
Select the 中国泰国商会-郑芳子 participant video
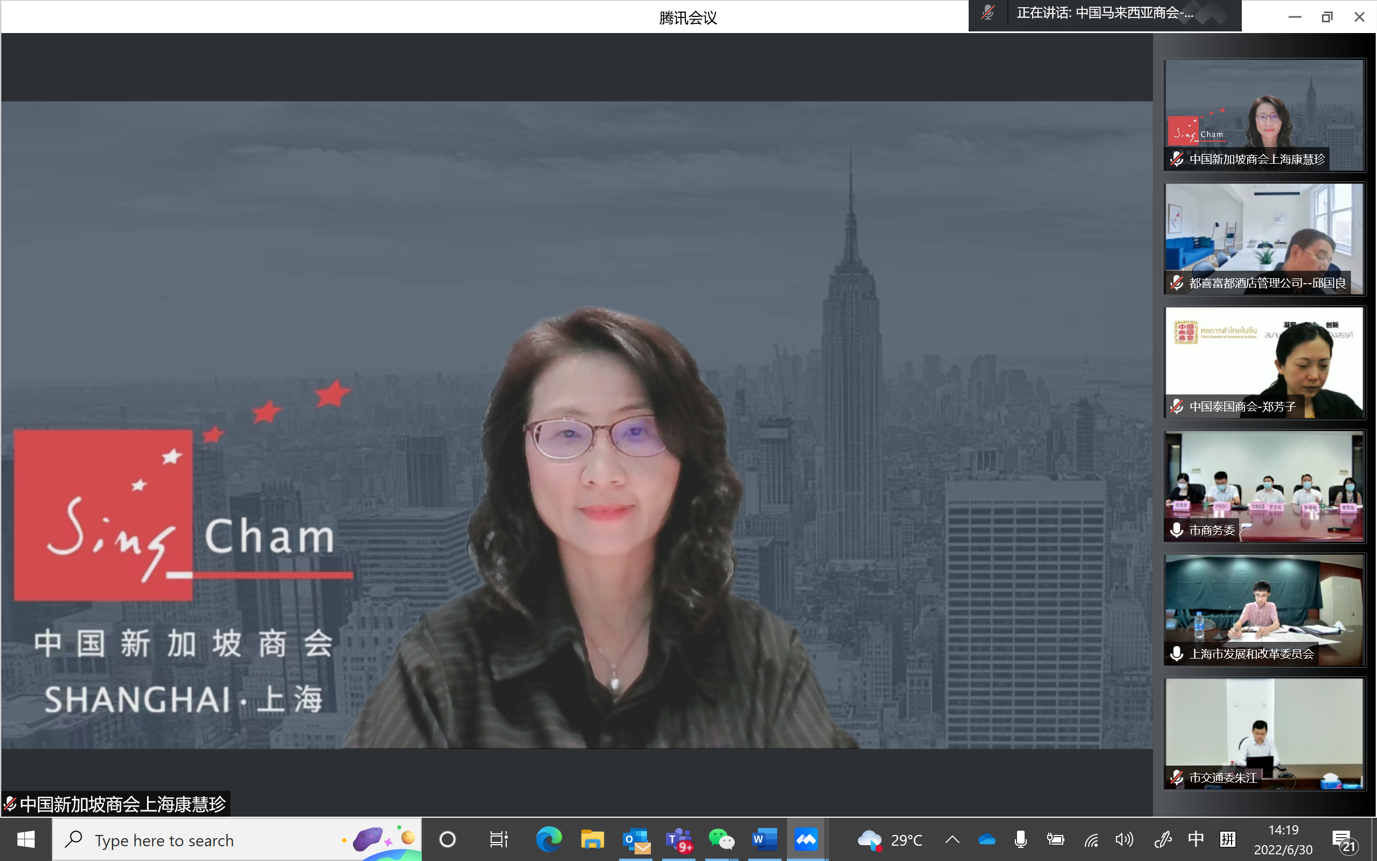(x=1264, y=363)
